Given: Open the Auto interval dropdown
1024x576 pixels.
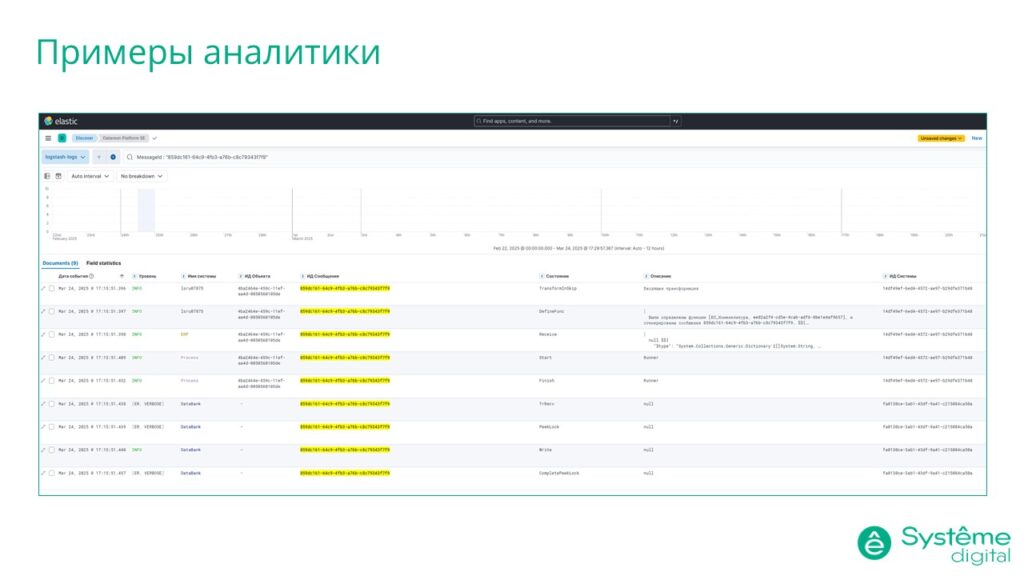Looking at the screenshot, I should pyautogui.click(x=90, y=176).
